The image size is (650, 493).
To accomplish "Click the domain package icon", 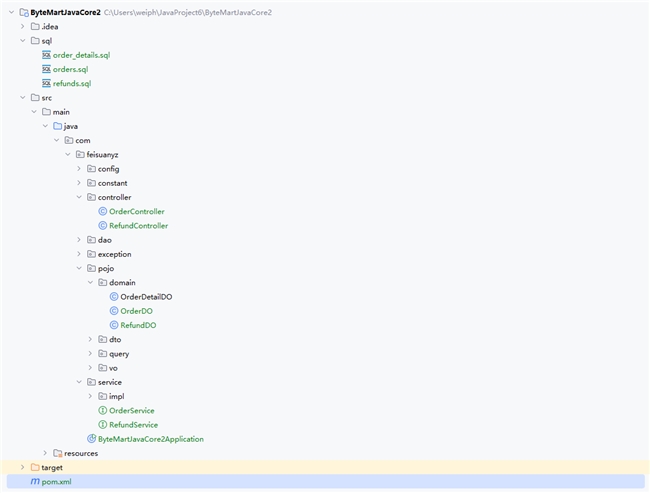I will pos(102,282).
